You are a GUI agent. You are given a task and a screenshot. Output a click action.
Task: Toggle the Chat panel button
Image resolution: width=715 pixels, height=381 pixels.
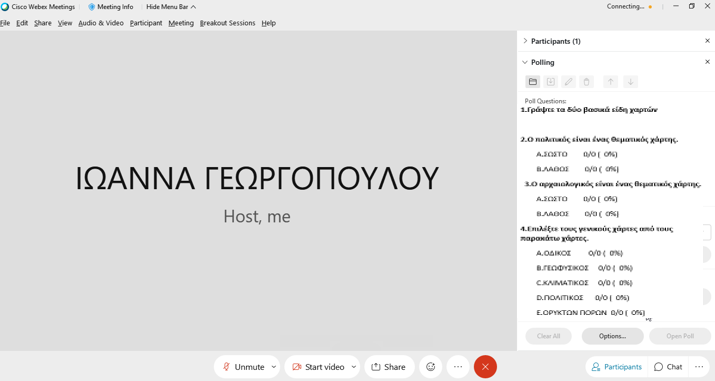(668, 367)
